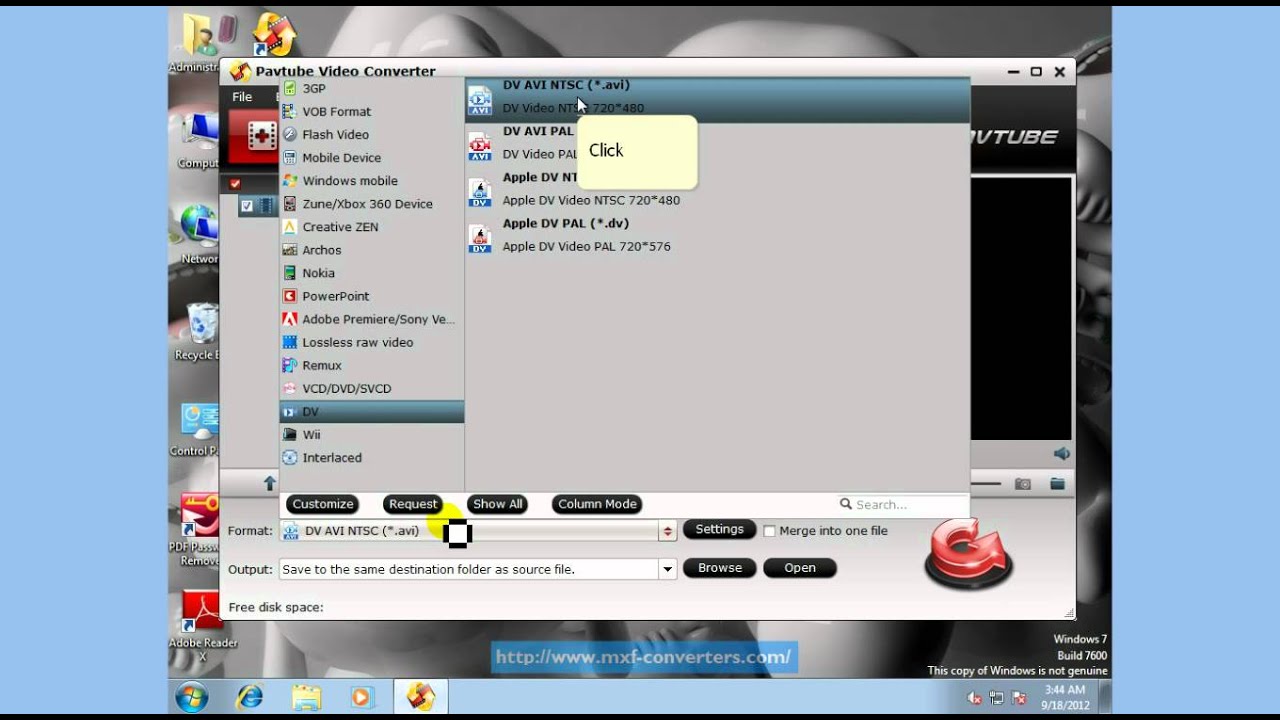The image size is (1280, 720).
Task: Click the 3GP category icon
Action: point(290,88)
